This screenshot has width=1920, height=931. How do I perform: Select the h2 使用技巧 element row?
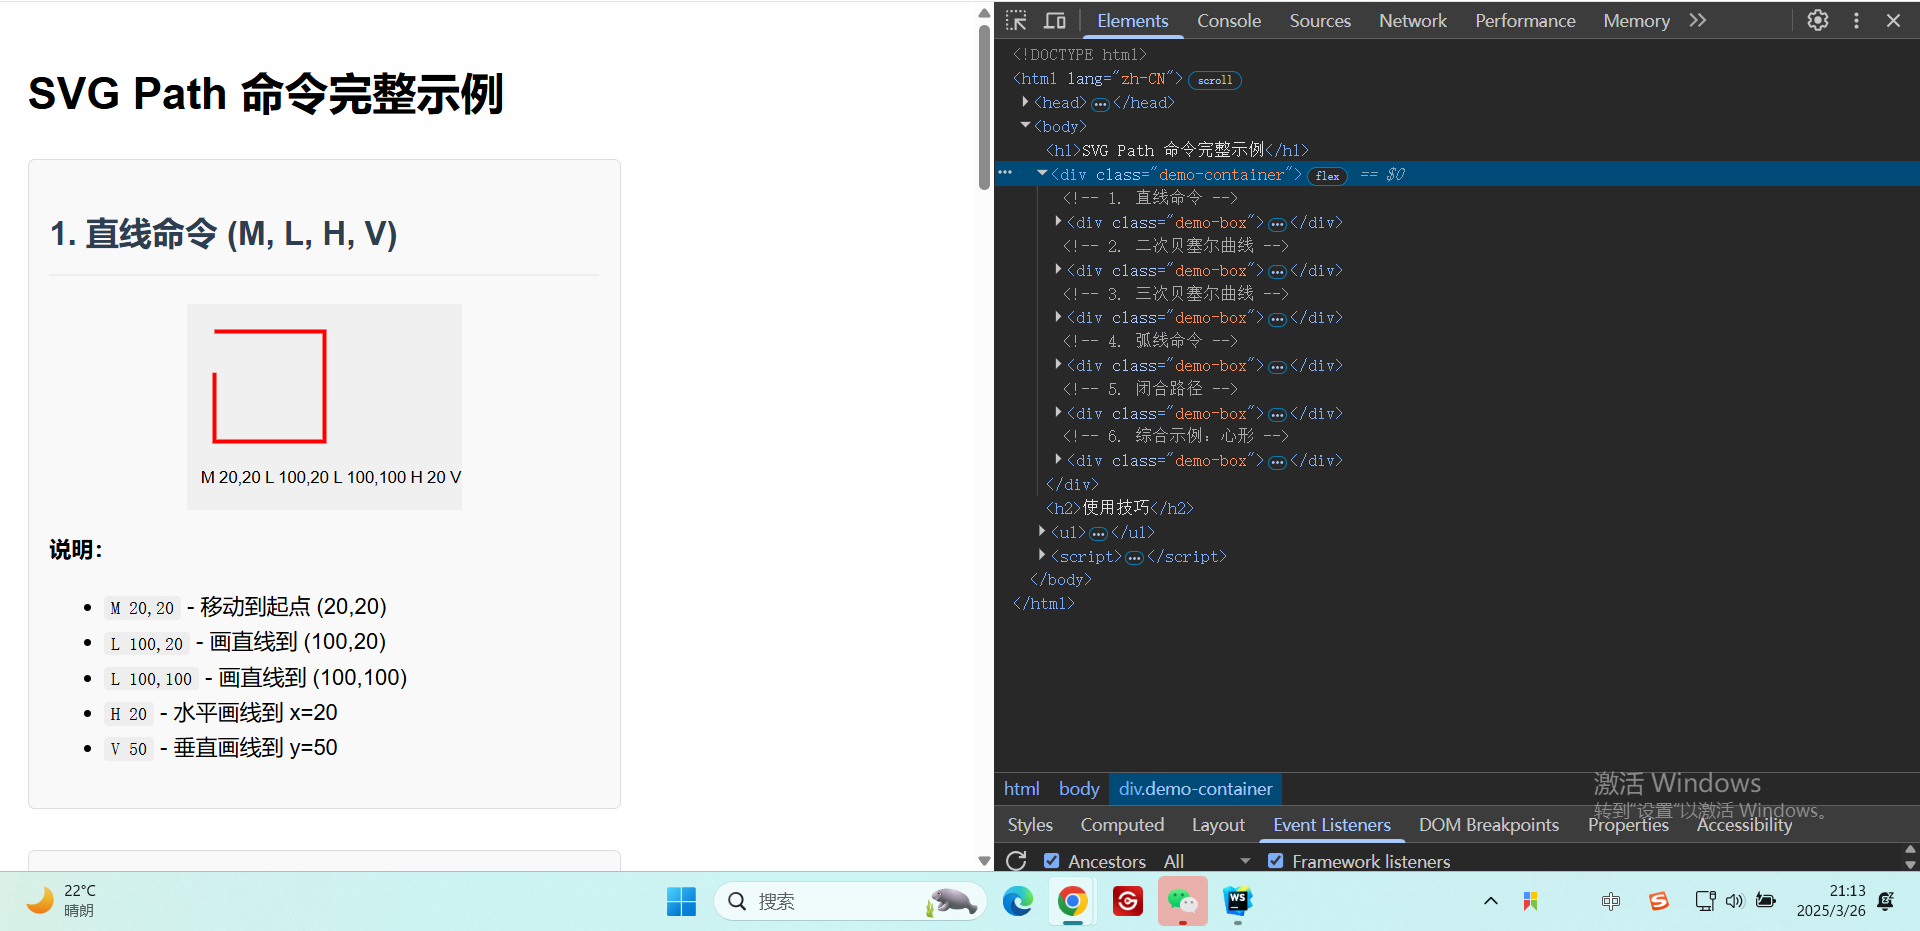(x=1119, y=508)
